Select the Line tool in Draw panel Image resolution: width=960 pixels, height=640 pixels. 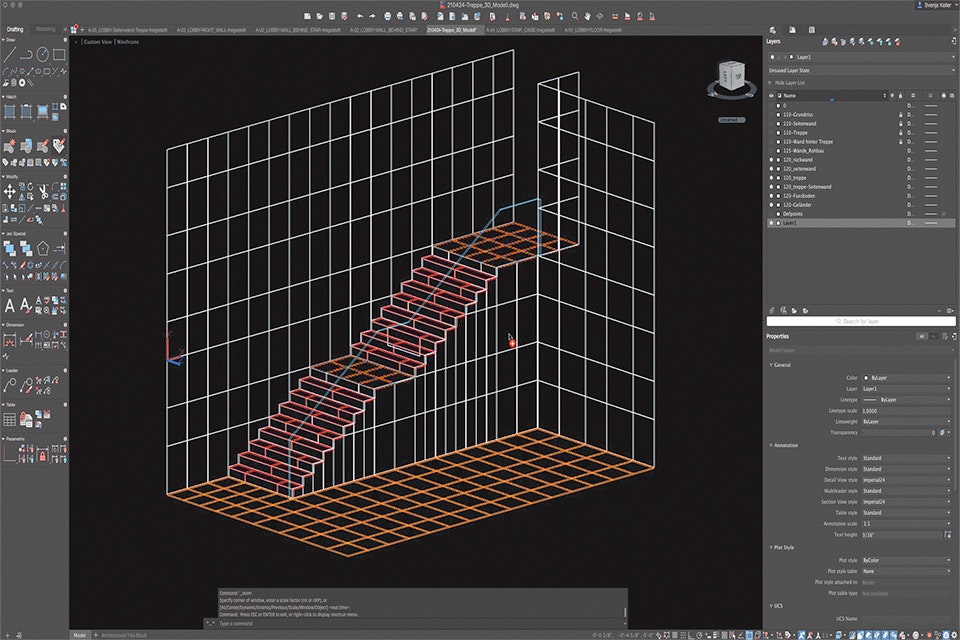[9, 55]
